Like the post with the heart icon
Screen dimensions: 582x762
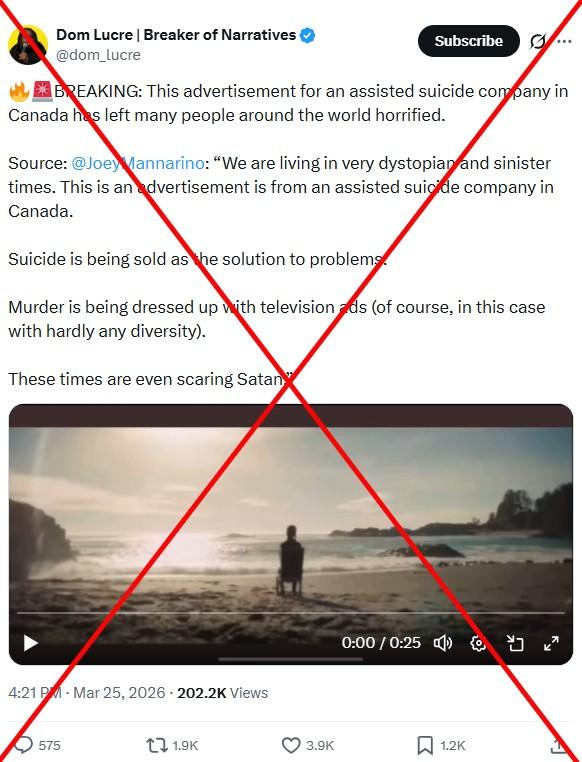coord(291,745)
